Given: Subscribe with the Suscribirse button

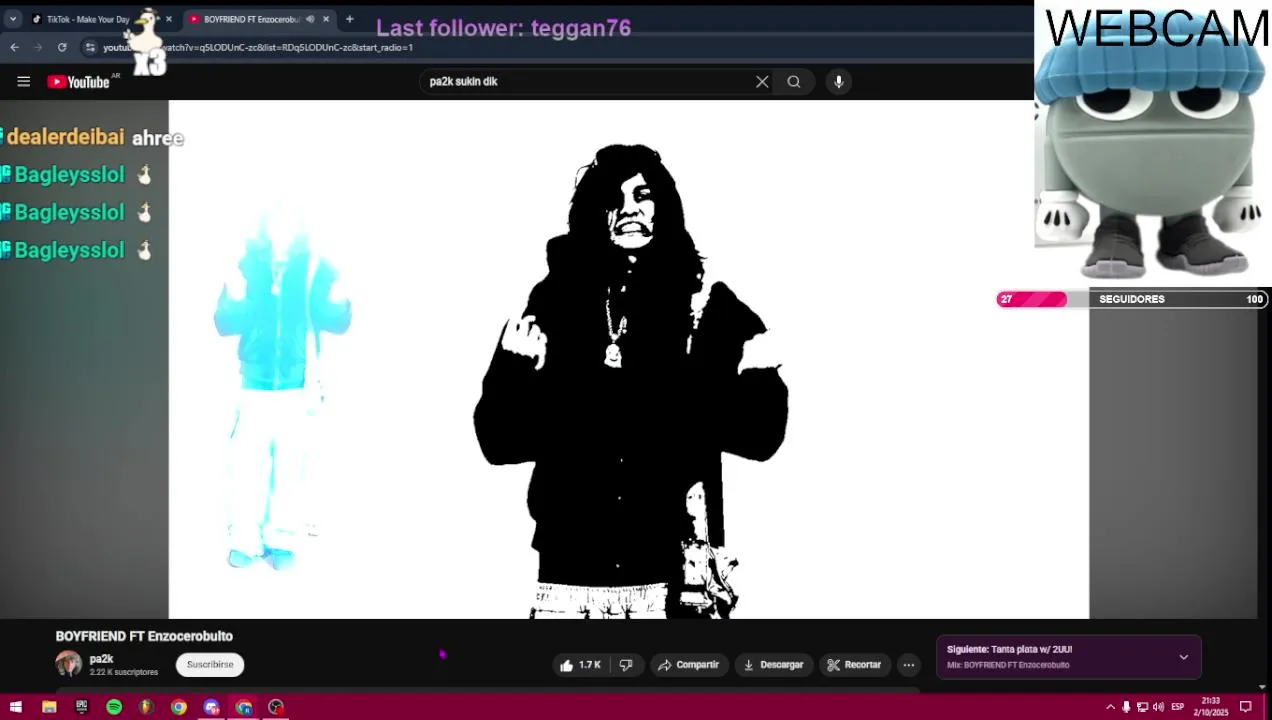Looking at the screenshot, I should 210,664.
